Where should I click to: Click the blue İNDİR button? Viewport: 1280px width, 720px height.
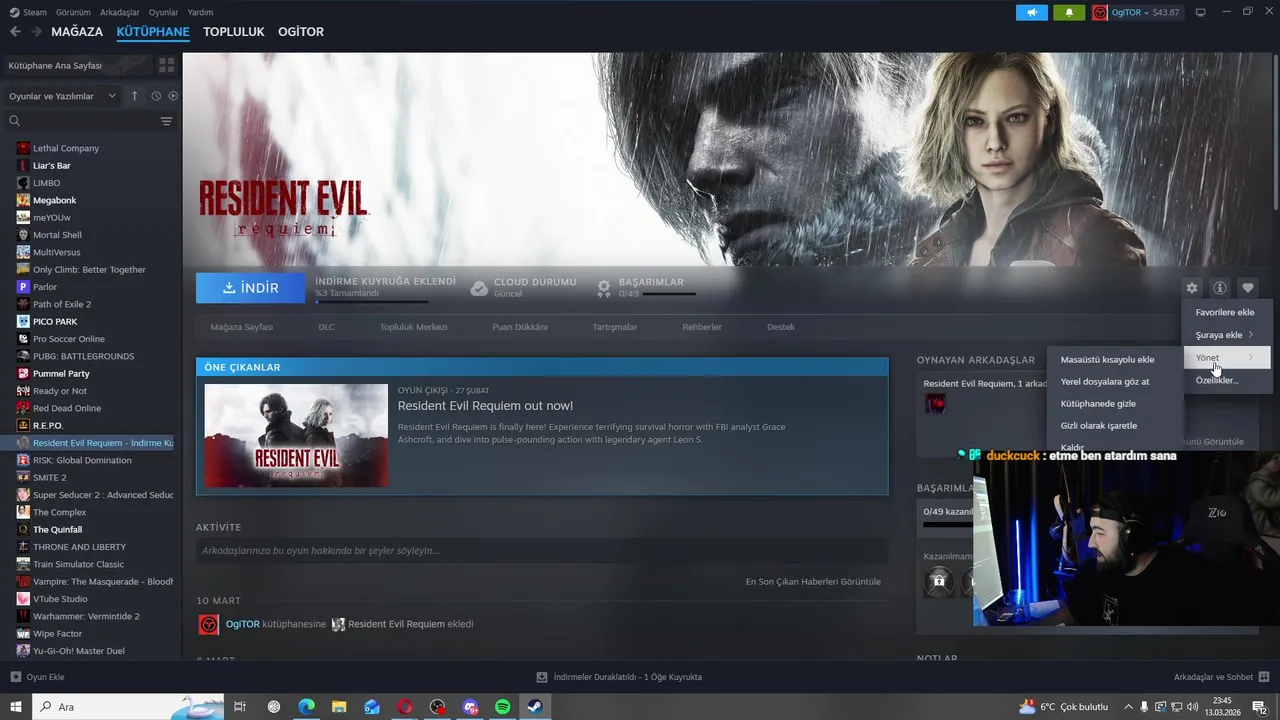tap(251, 288)
